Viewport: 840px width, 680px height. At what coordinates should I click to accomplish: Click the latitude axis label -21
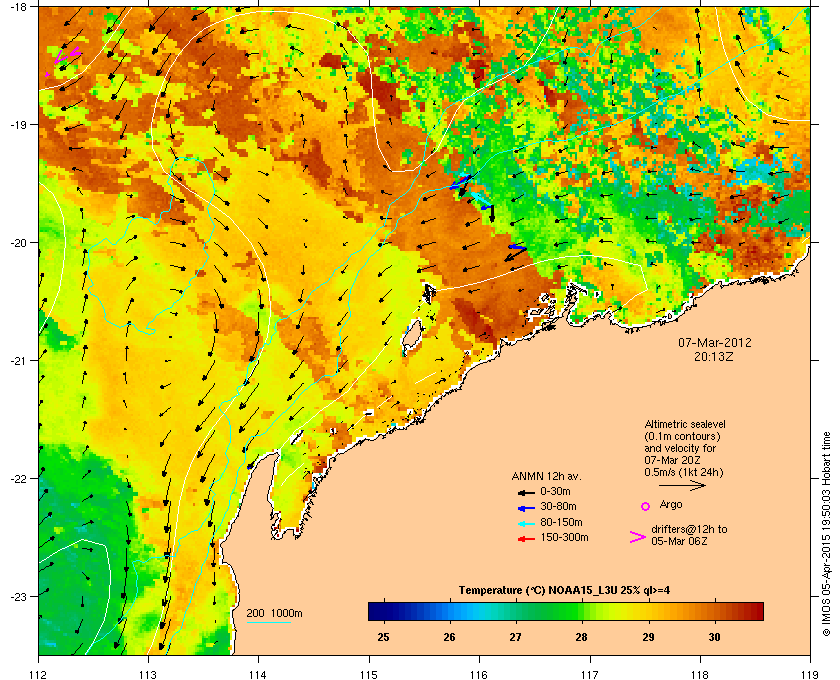[18, 360]
